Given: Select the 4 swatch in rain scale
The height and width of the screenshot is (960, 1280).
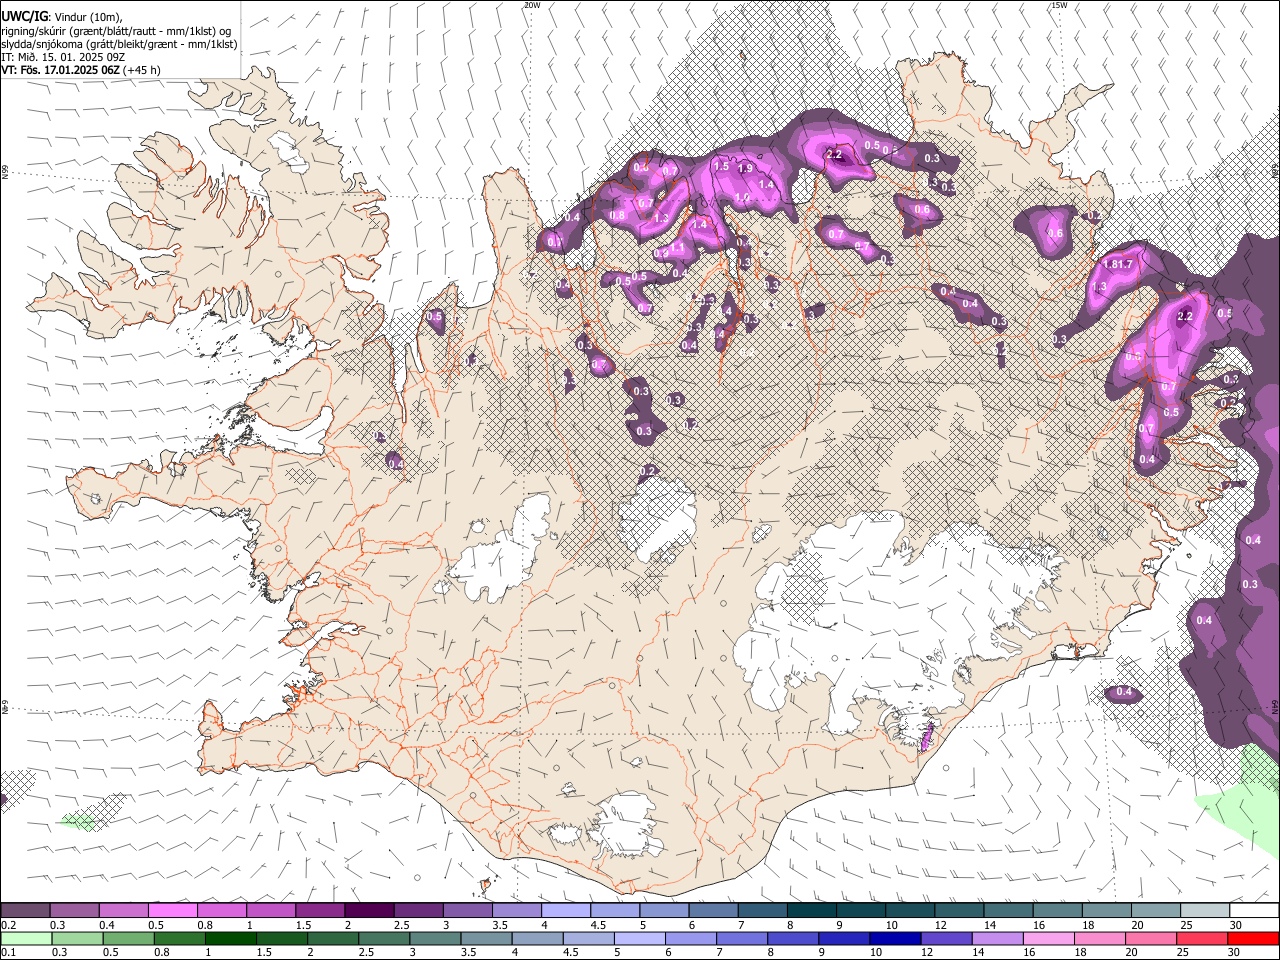Looking at the screenshot, I should [537, 938].
